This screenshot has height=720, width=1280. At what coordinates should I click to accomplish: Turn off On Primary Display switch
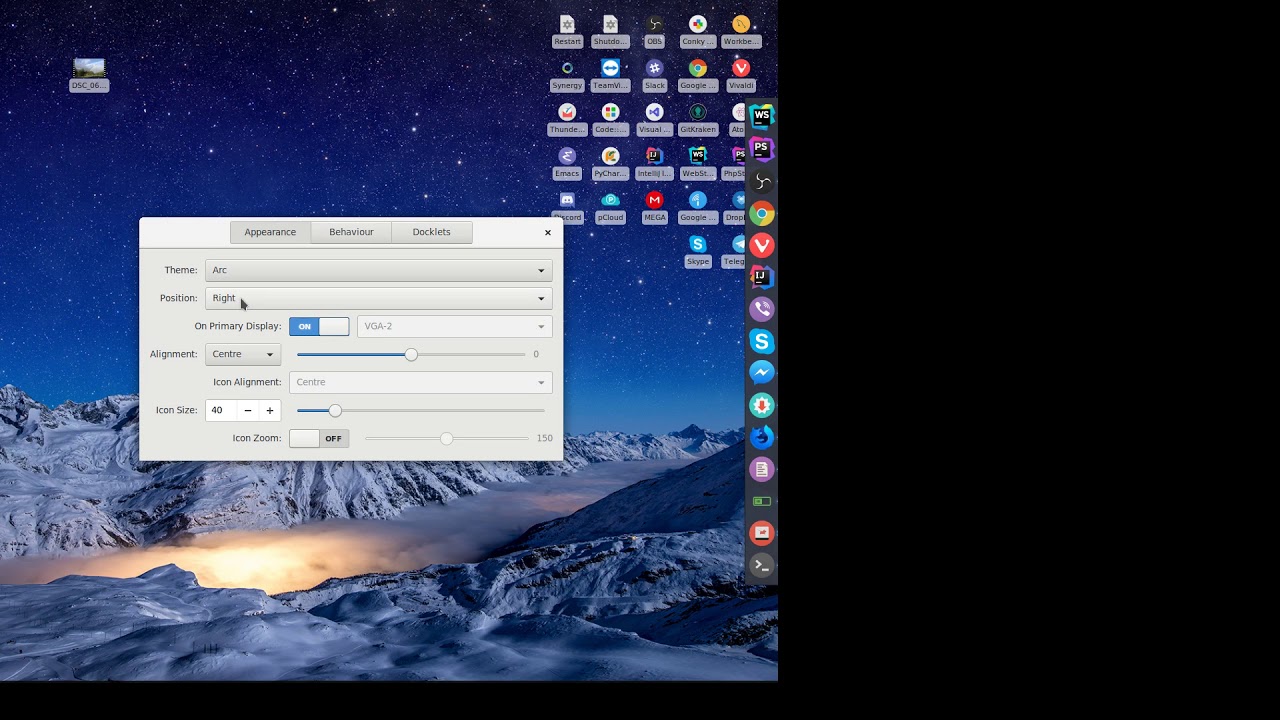(x=319, y=326)
